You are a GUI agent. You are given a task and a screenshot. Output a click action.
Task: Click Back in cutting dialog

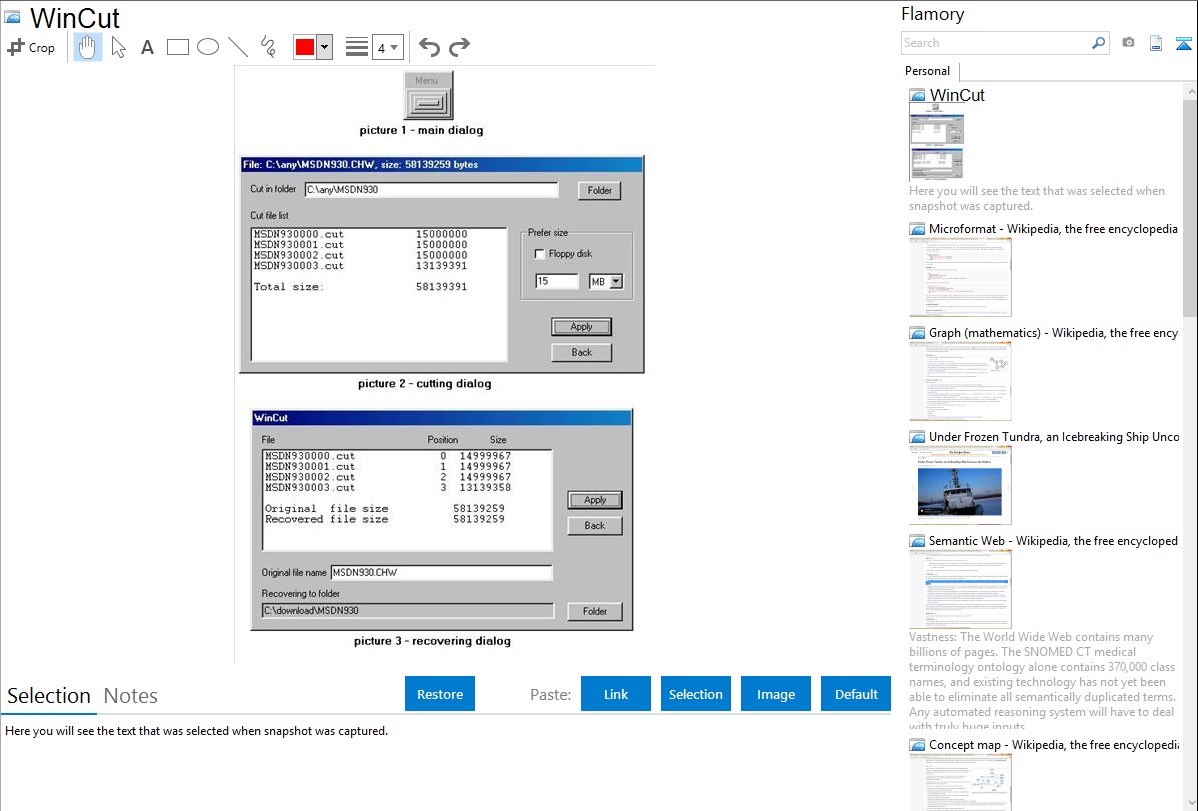point(581,352)
